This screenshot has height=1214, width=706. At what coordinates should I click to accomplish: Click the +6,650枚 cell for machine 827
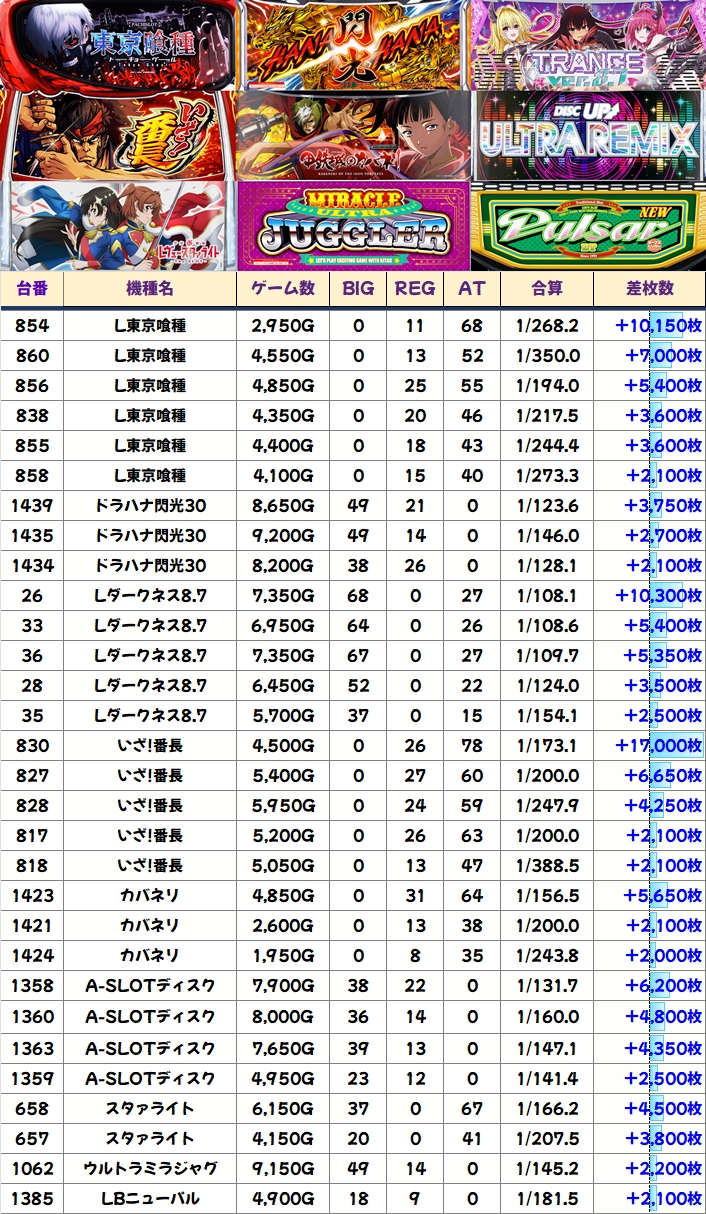point(649,775)
